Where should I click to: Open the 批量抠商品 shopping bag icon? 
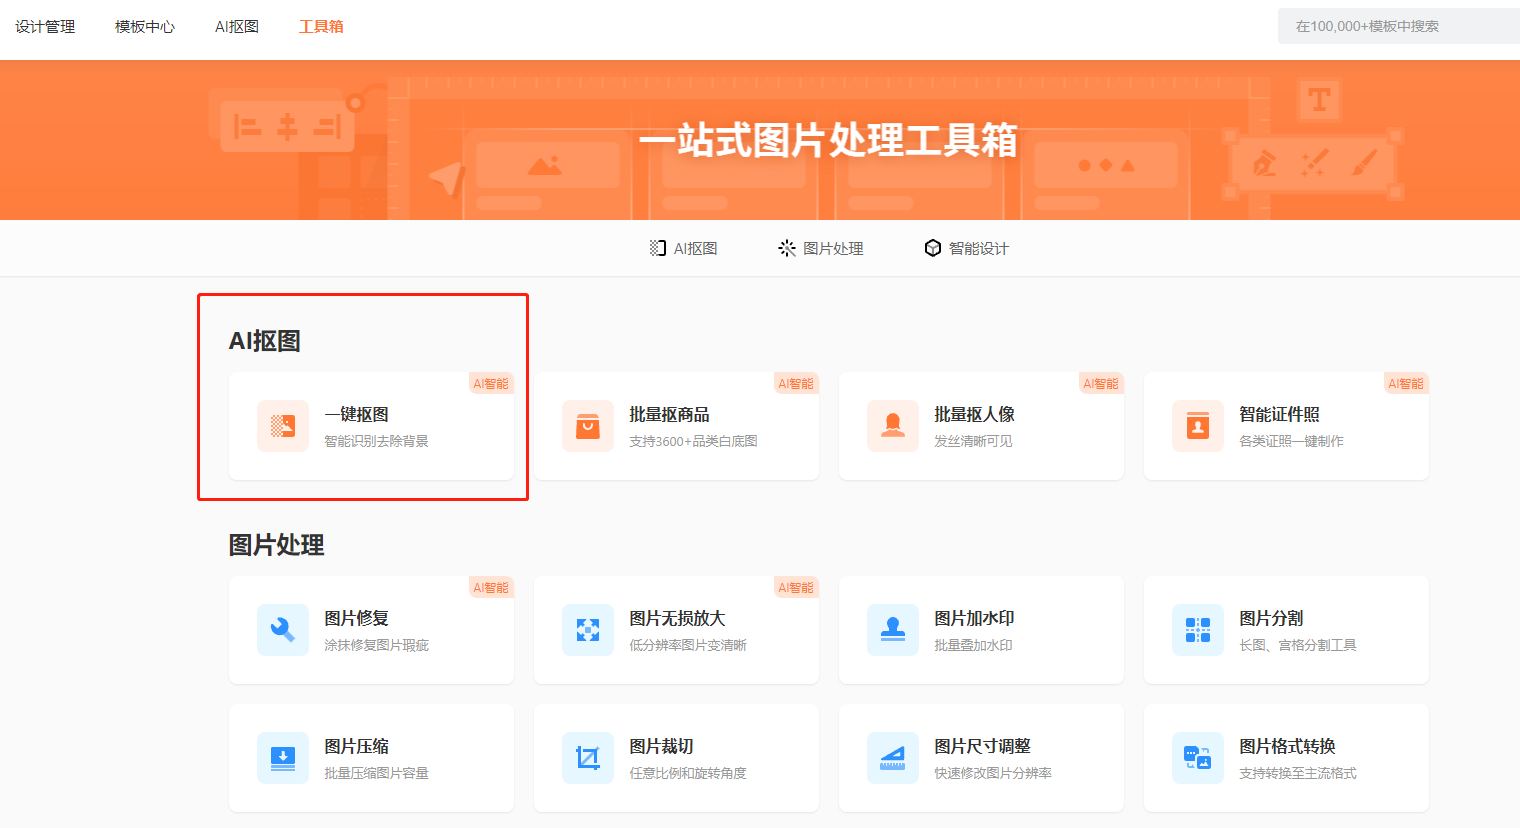coord(588,426)
